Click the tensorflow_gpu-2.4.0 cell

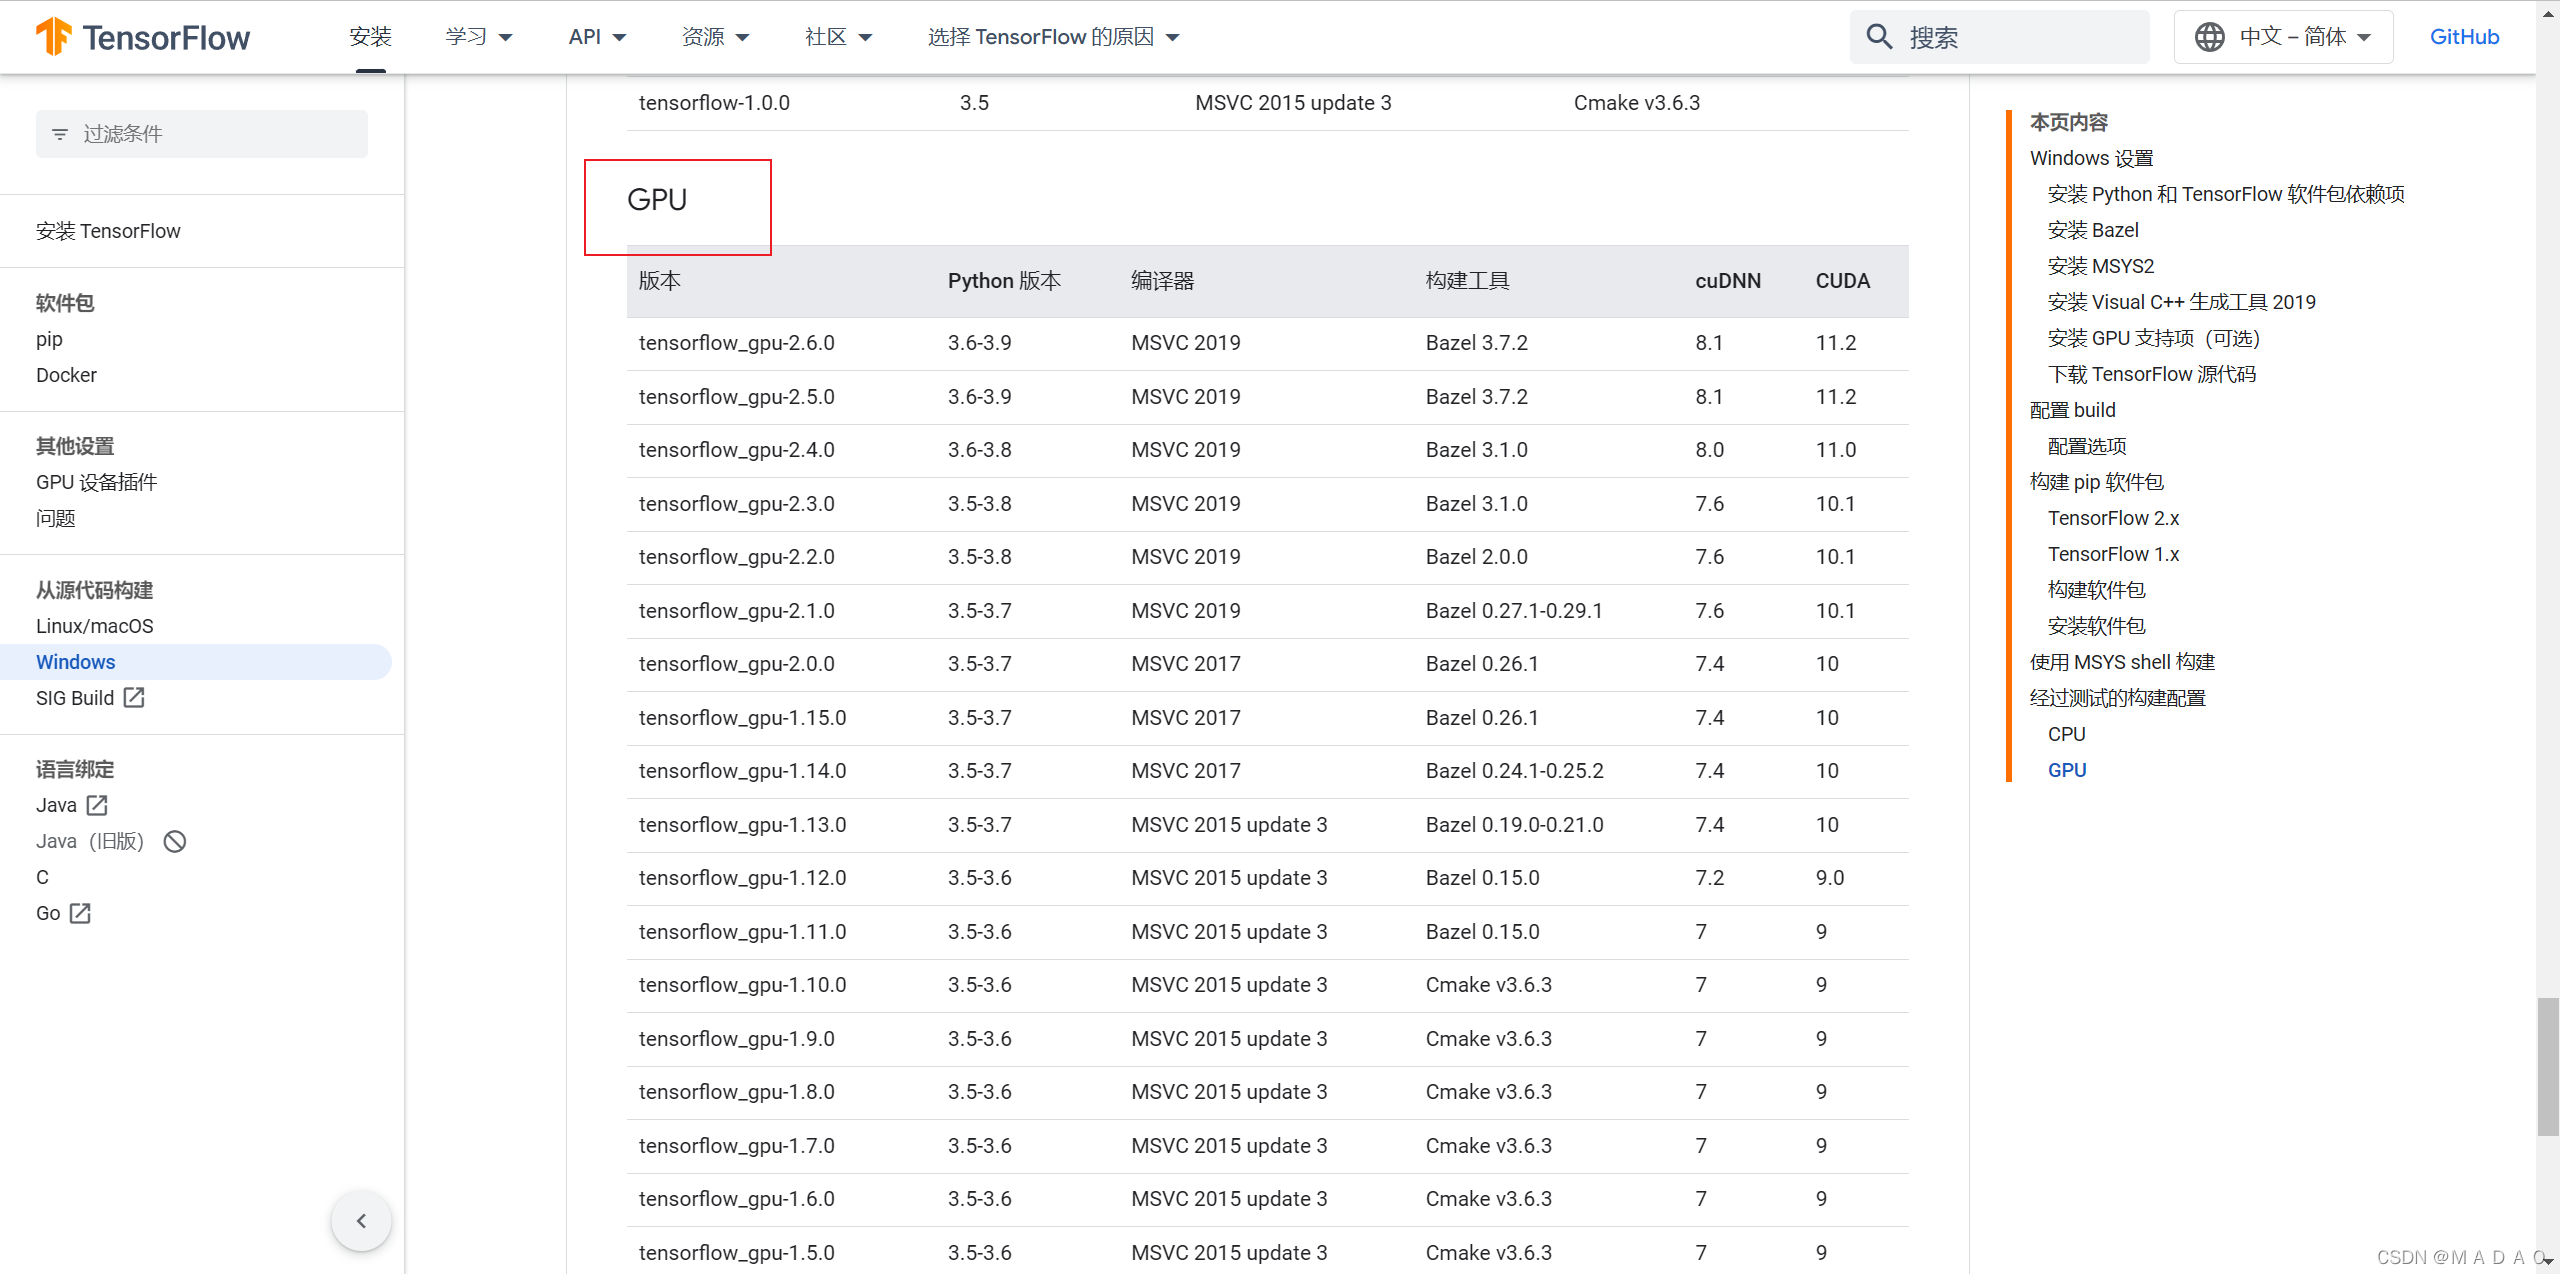737,450
